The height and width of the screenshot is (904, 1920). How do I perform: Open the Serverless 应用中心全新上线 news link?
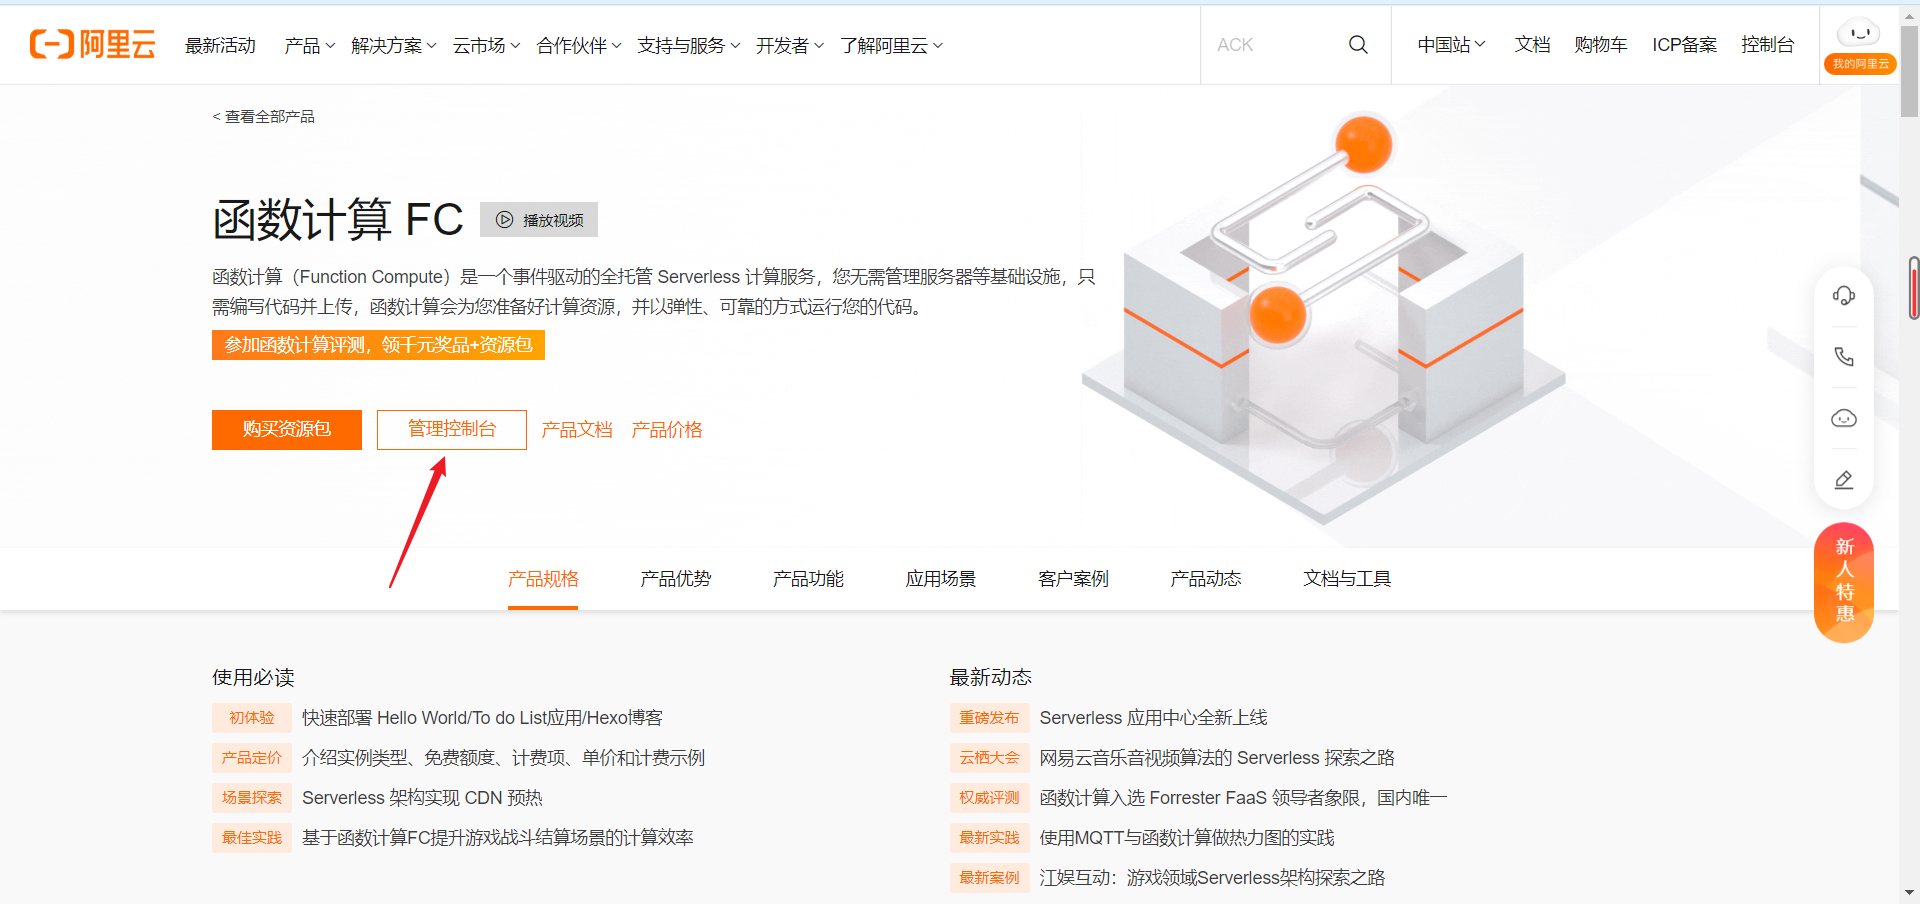click(x=1154, y=718)
